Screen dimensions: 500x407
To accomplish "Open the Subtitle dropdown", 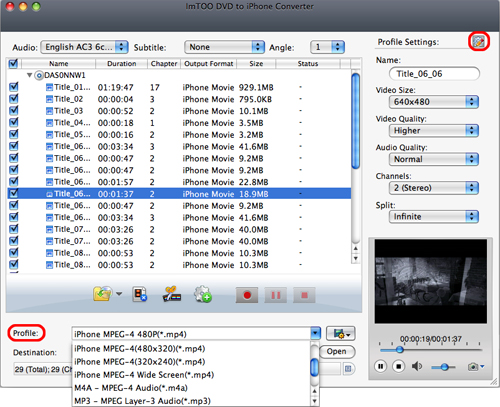I will pos(224,47).
